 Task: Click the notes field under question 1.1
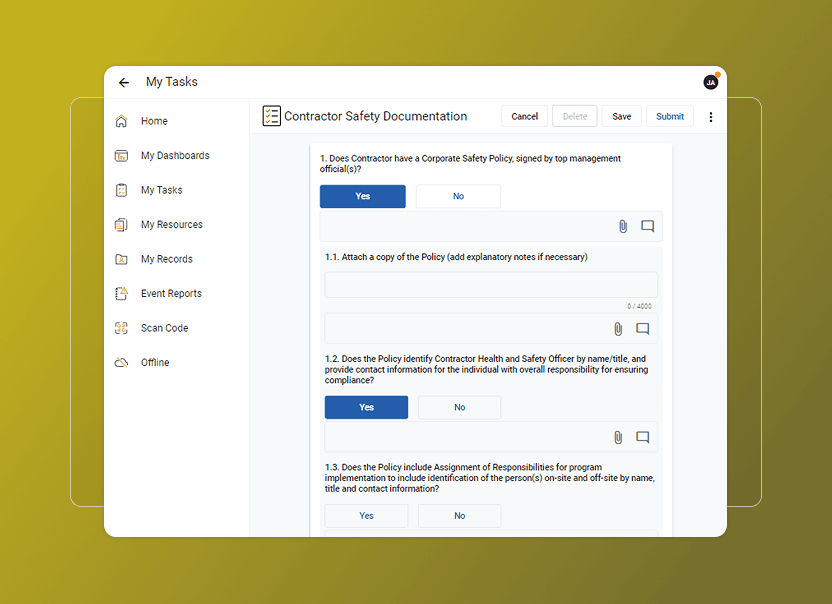pyautogui.click(x=490, y=284)
